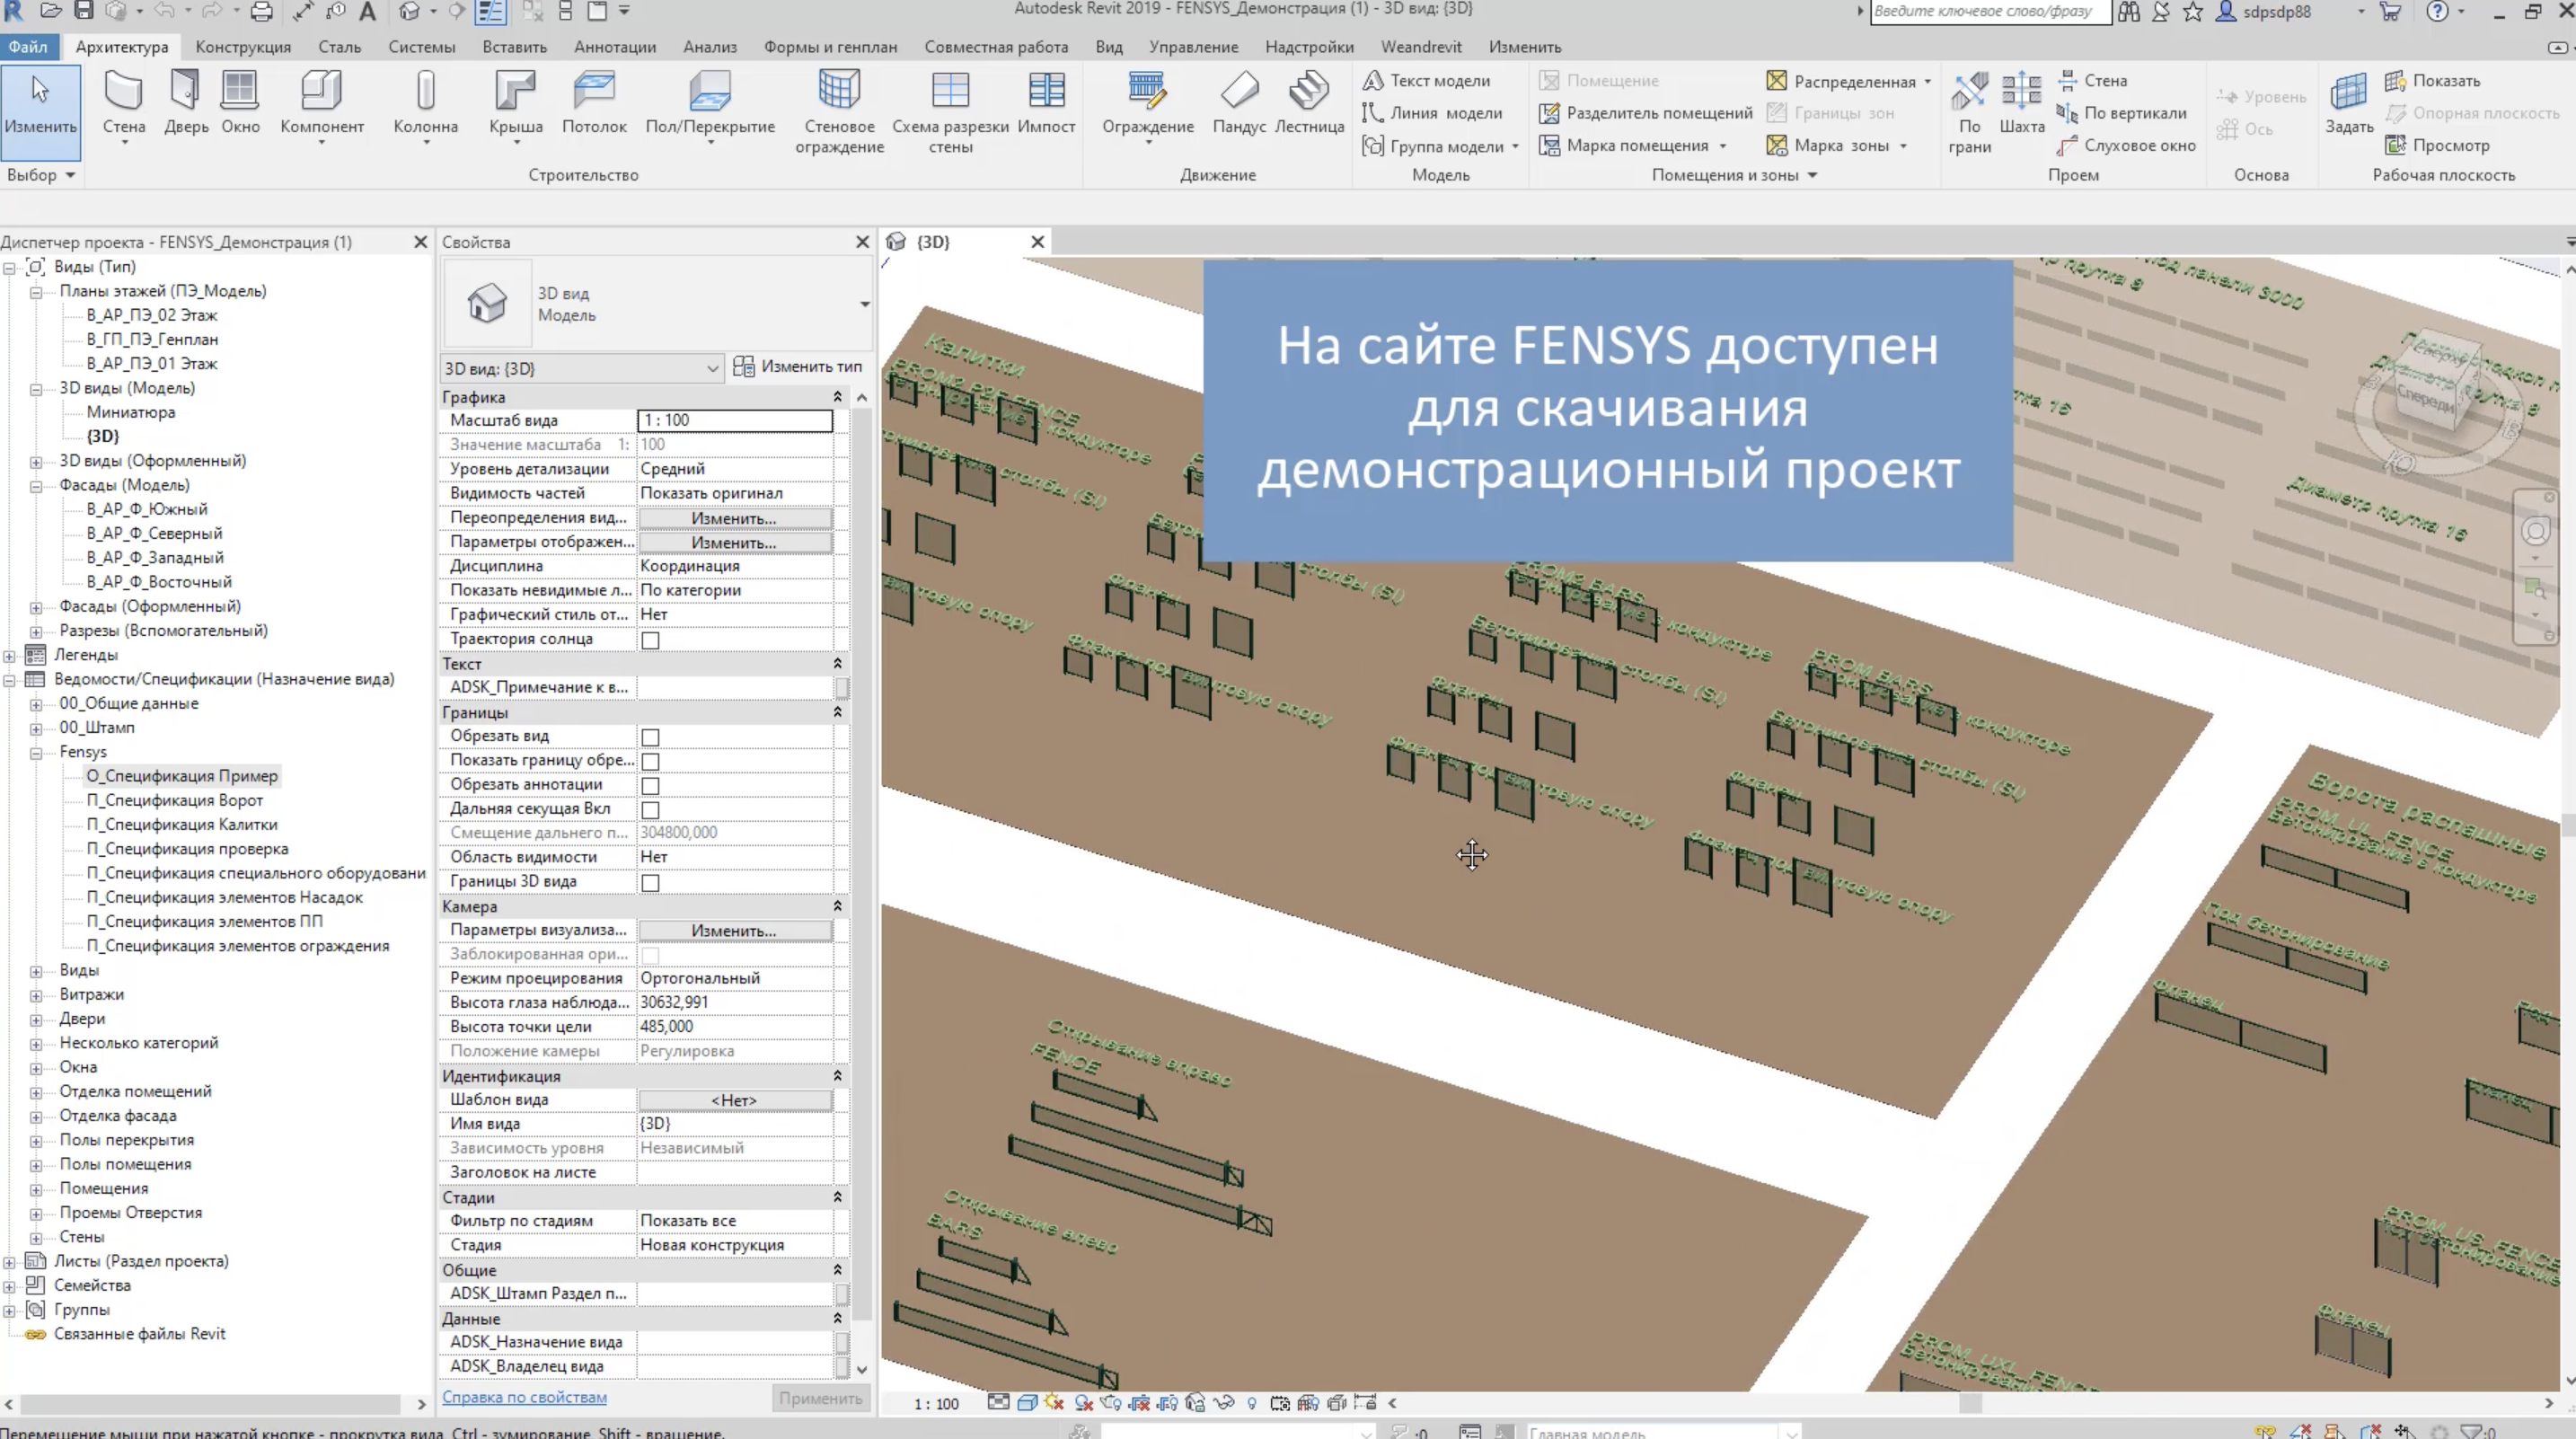The width and height of the screenshot is (2576, 1439).
Task: Select the Floor (Пол/Перекрытие) tool
Action: pos(710,104)
